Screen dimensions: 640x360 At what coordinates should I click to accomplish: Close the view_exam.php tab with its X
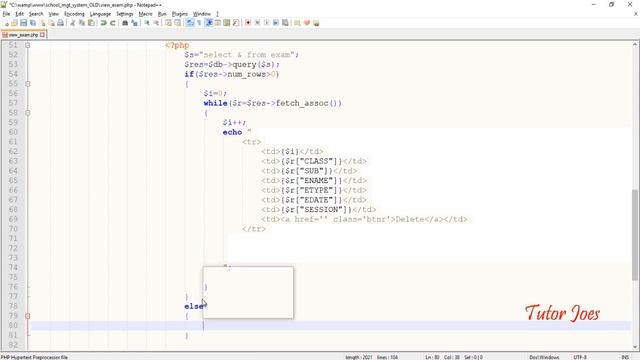[x=42, y=35]
